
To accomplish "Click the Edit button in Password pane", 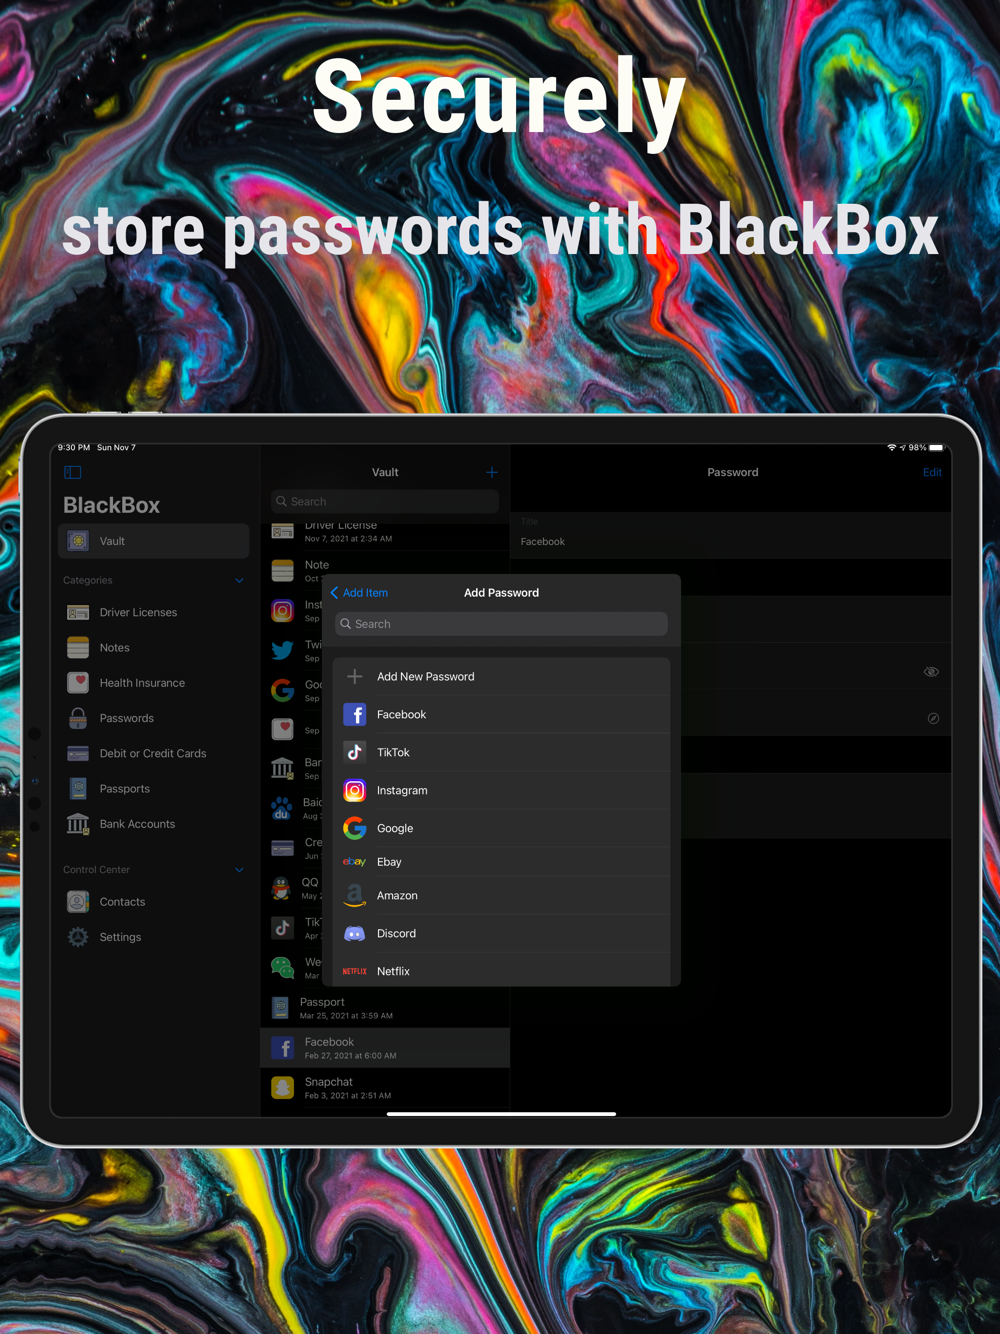I will coord(932,472).
